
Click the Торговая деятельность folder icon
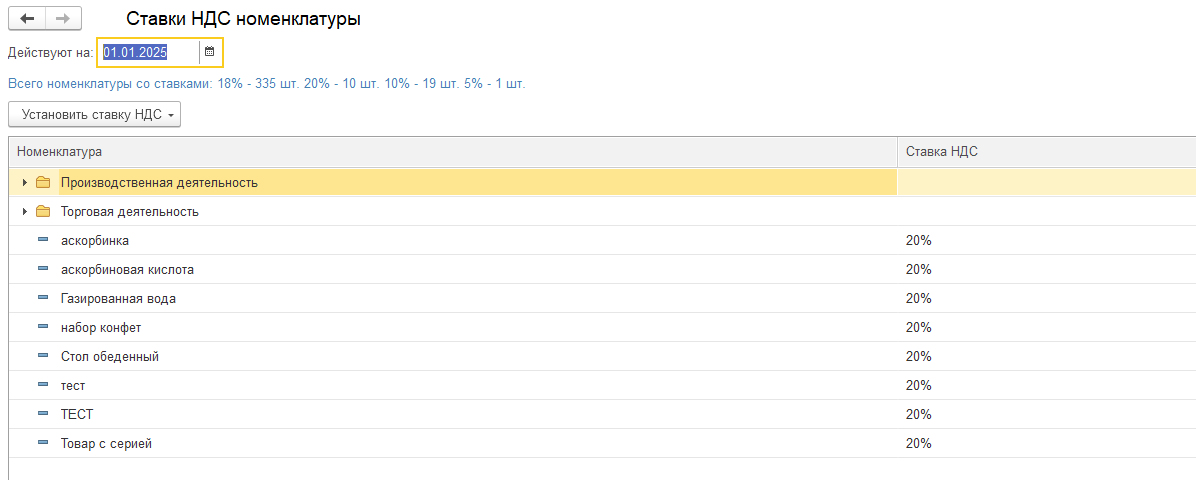(43, 212)
